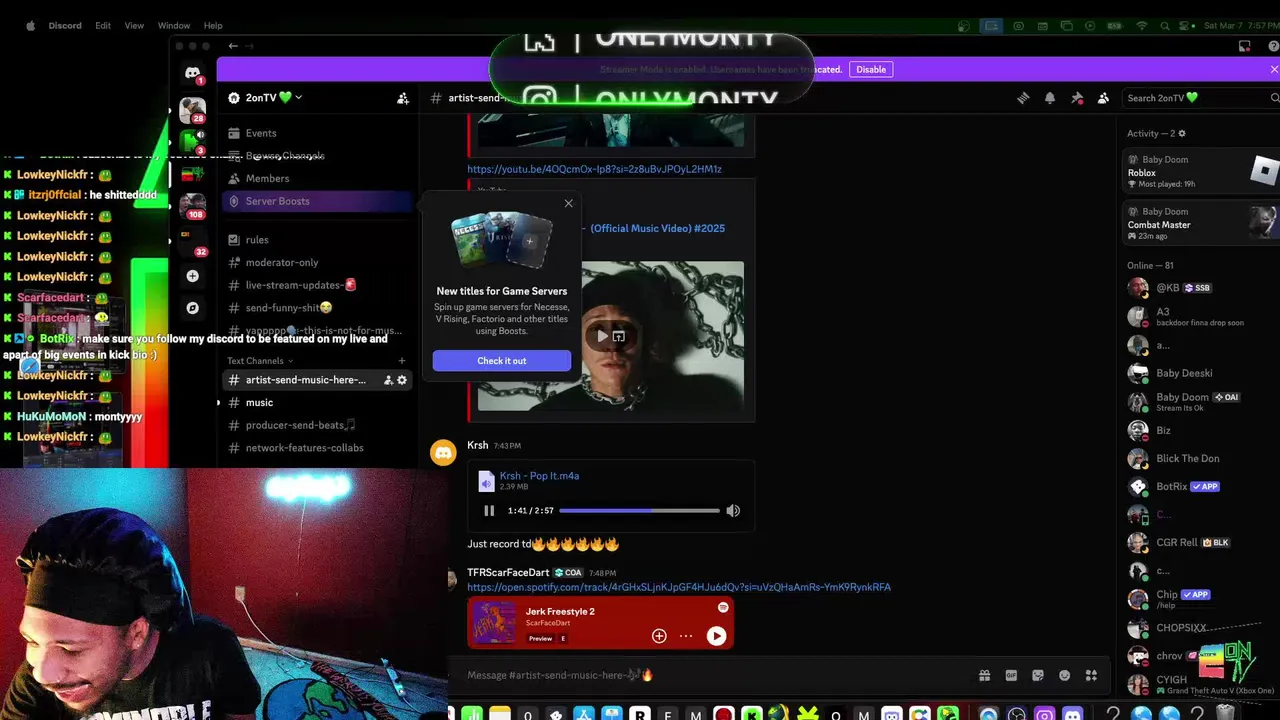
Task: Select the server icon with 28 badge
Action: tap(192, 110)
